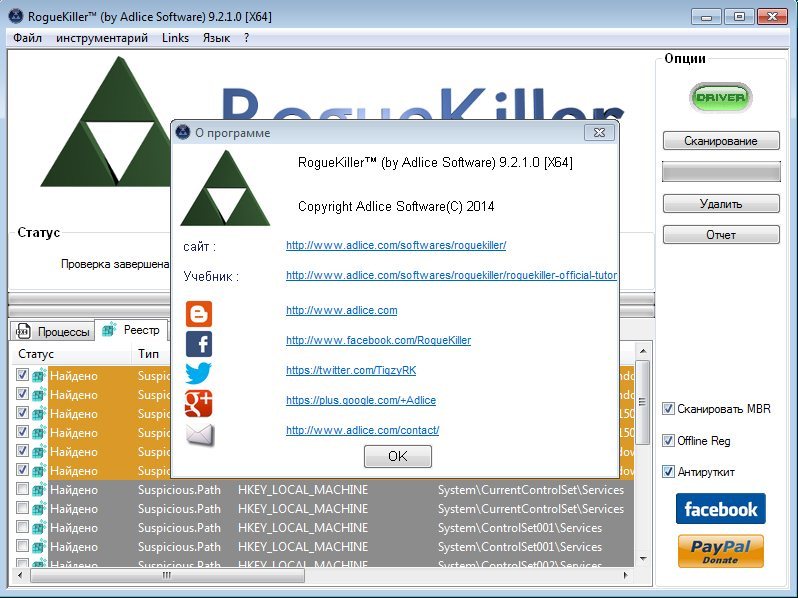This screenshot has height=598, width=798.
Task: Open the http://www.adlice.com link
Action: (x=341, y=310)
